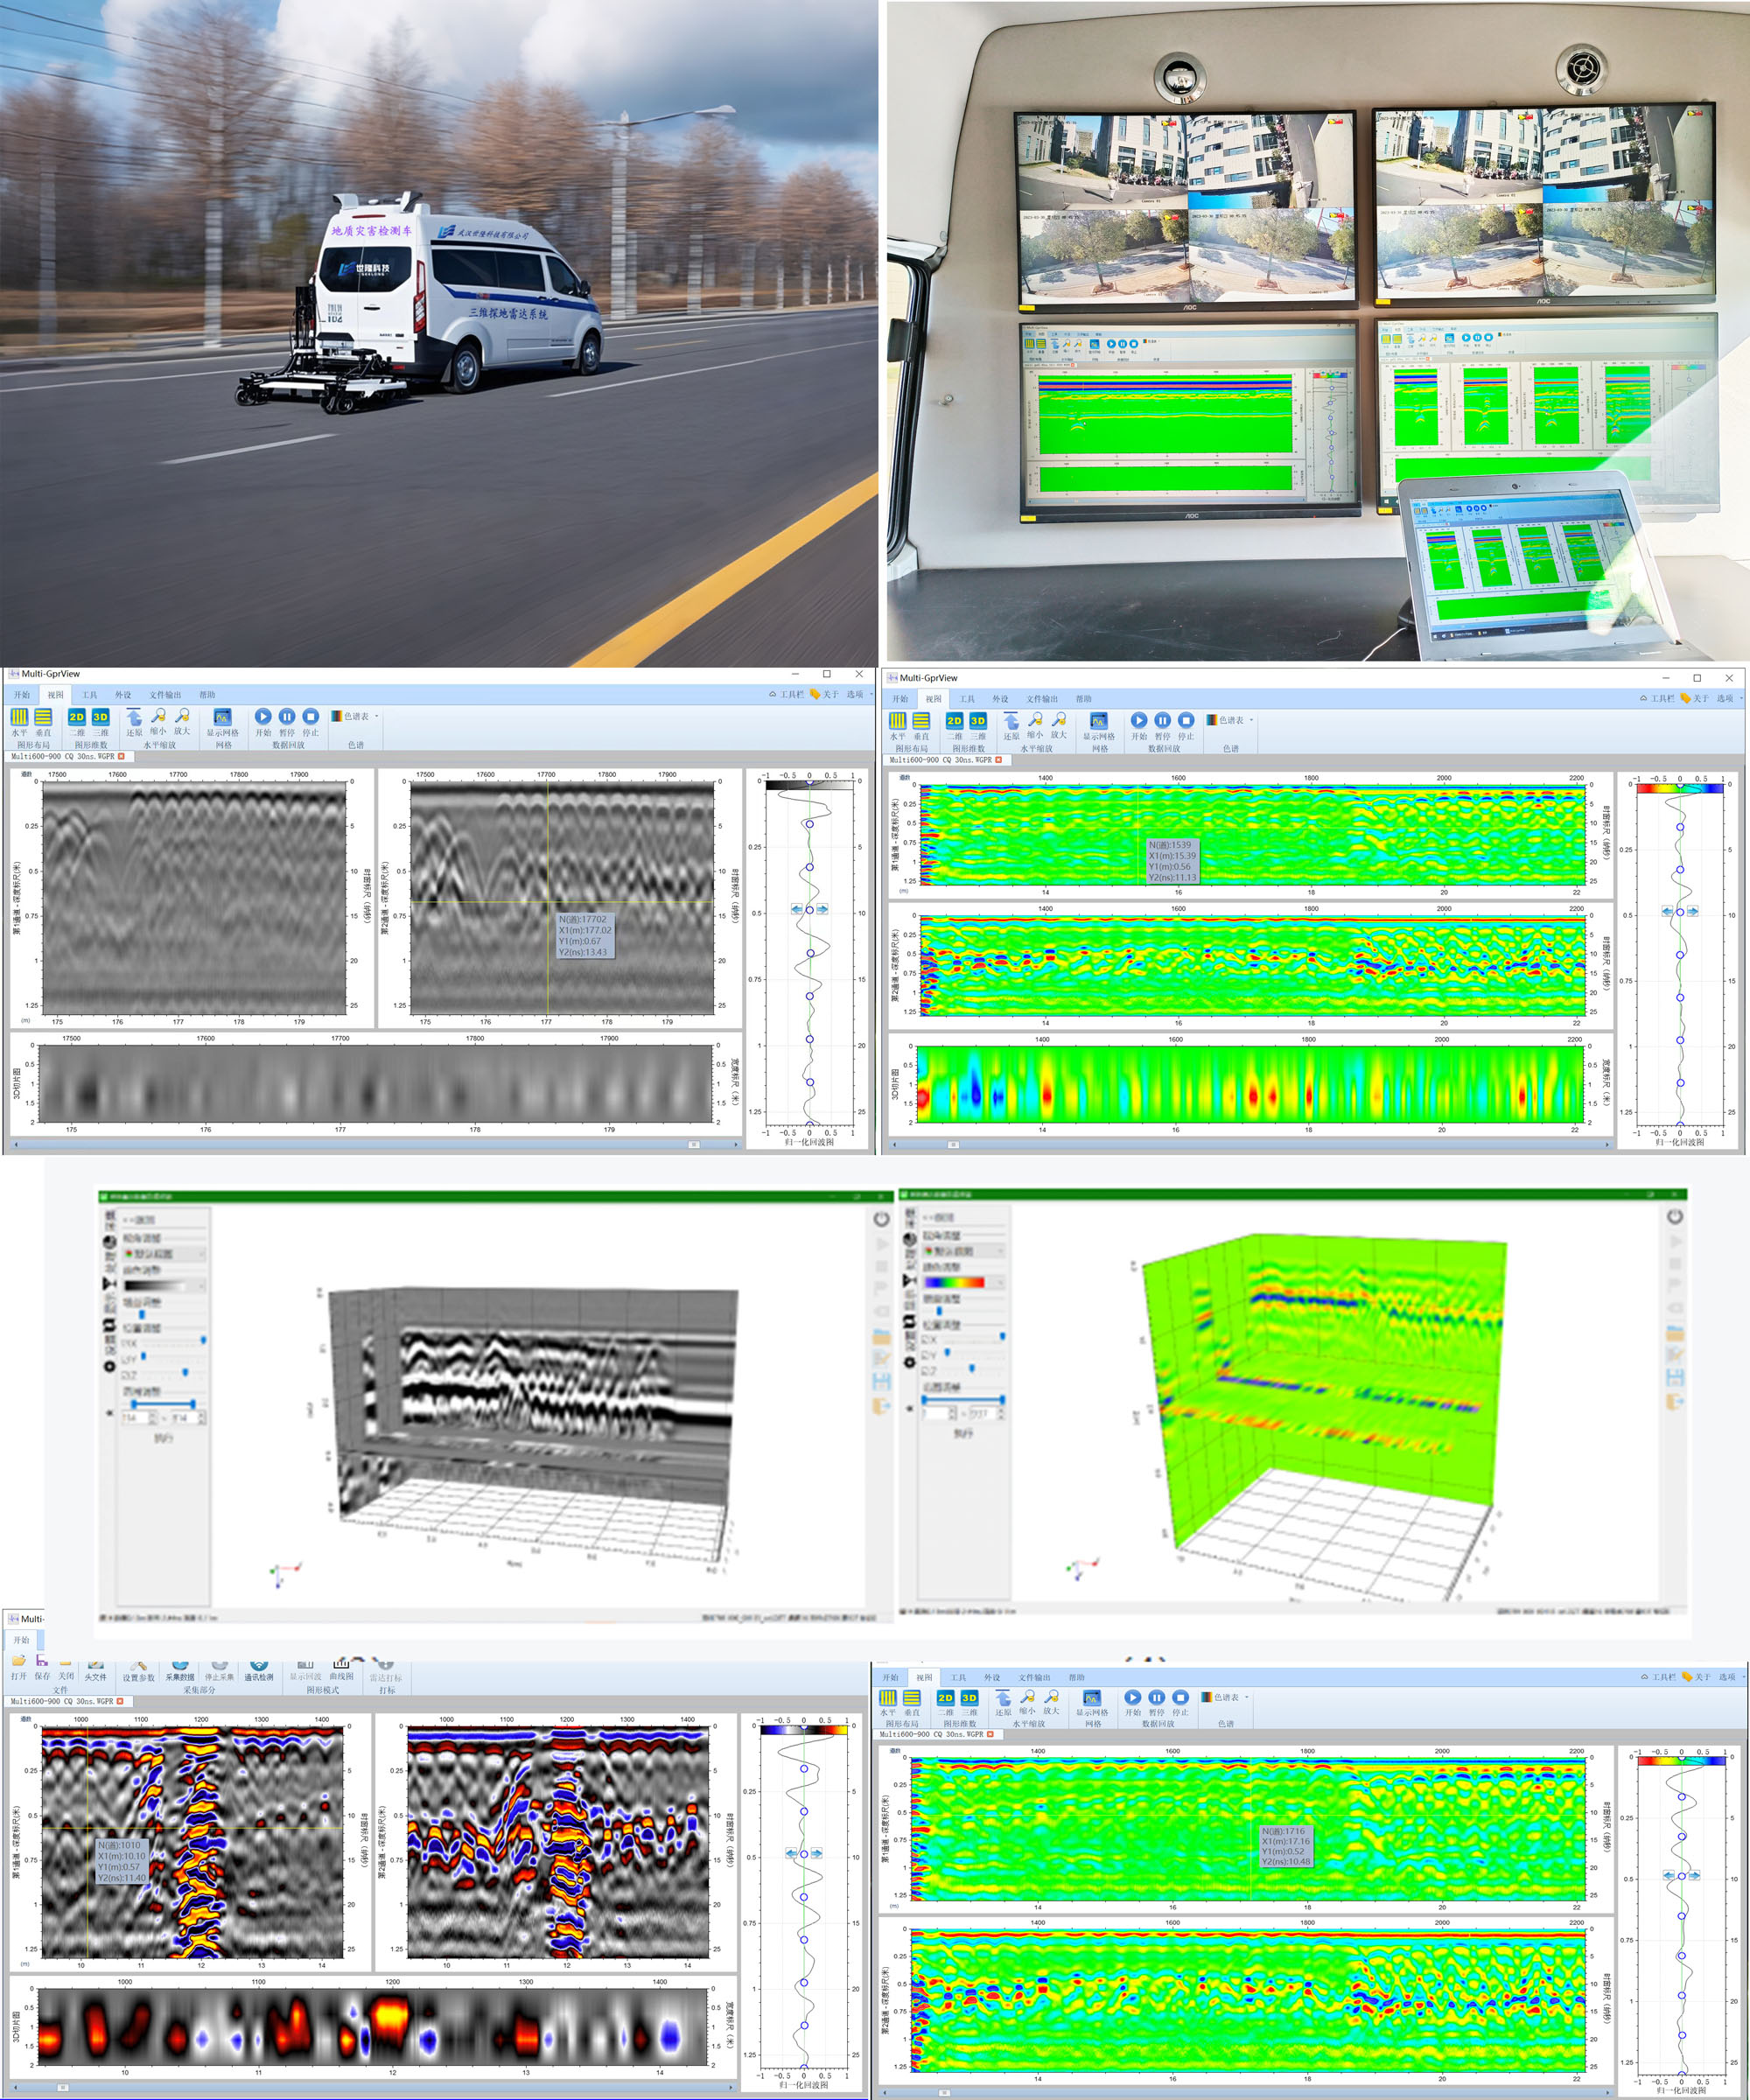This screenshot has width=1750, height=2100.
Task: Click 缩小 zoom-out icon in bottom-right window
Action: coord(1027,1698)
